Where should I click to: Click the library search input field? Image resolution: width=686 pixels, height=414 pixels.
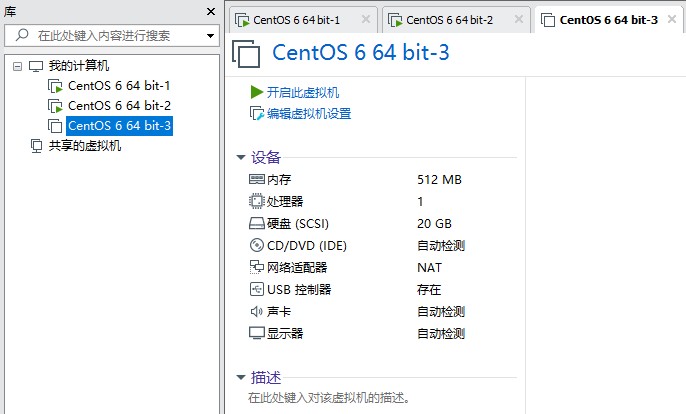(112, 35)
